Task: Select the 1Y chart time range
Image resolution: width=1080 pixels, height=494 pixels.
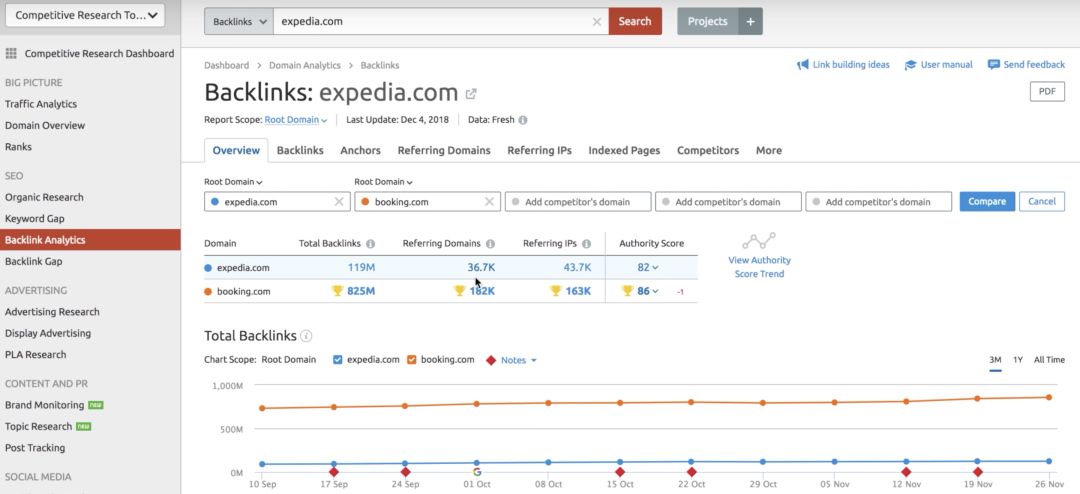Action: click(1018, 360)
